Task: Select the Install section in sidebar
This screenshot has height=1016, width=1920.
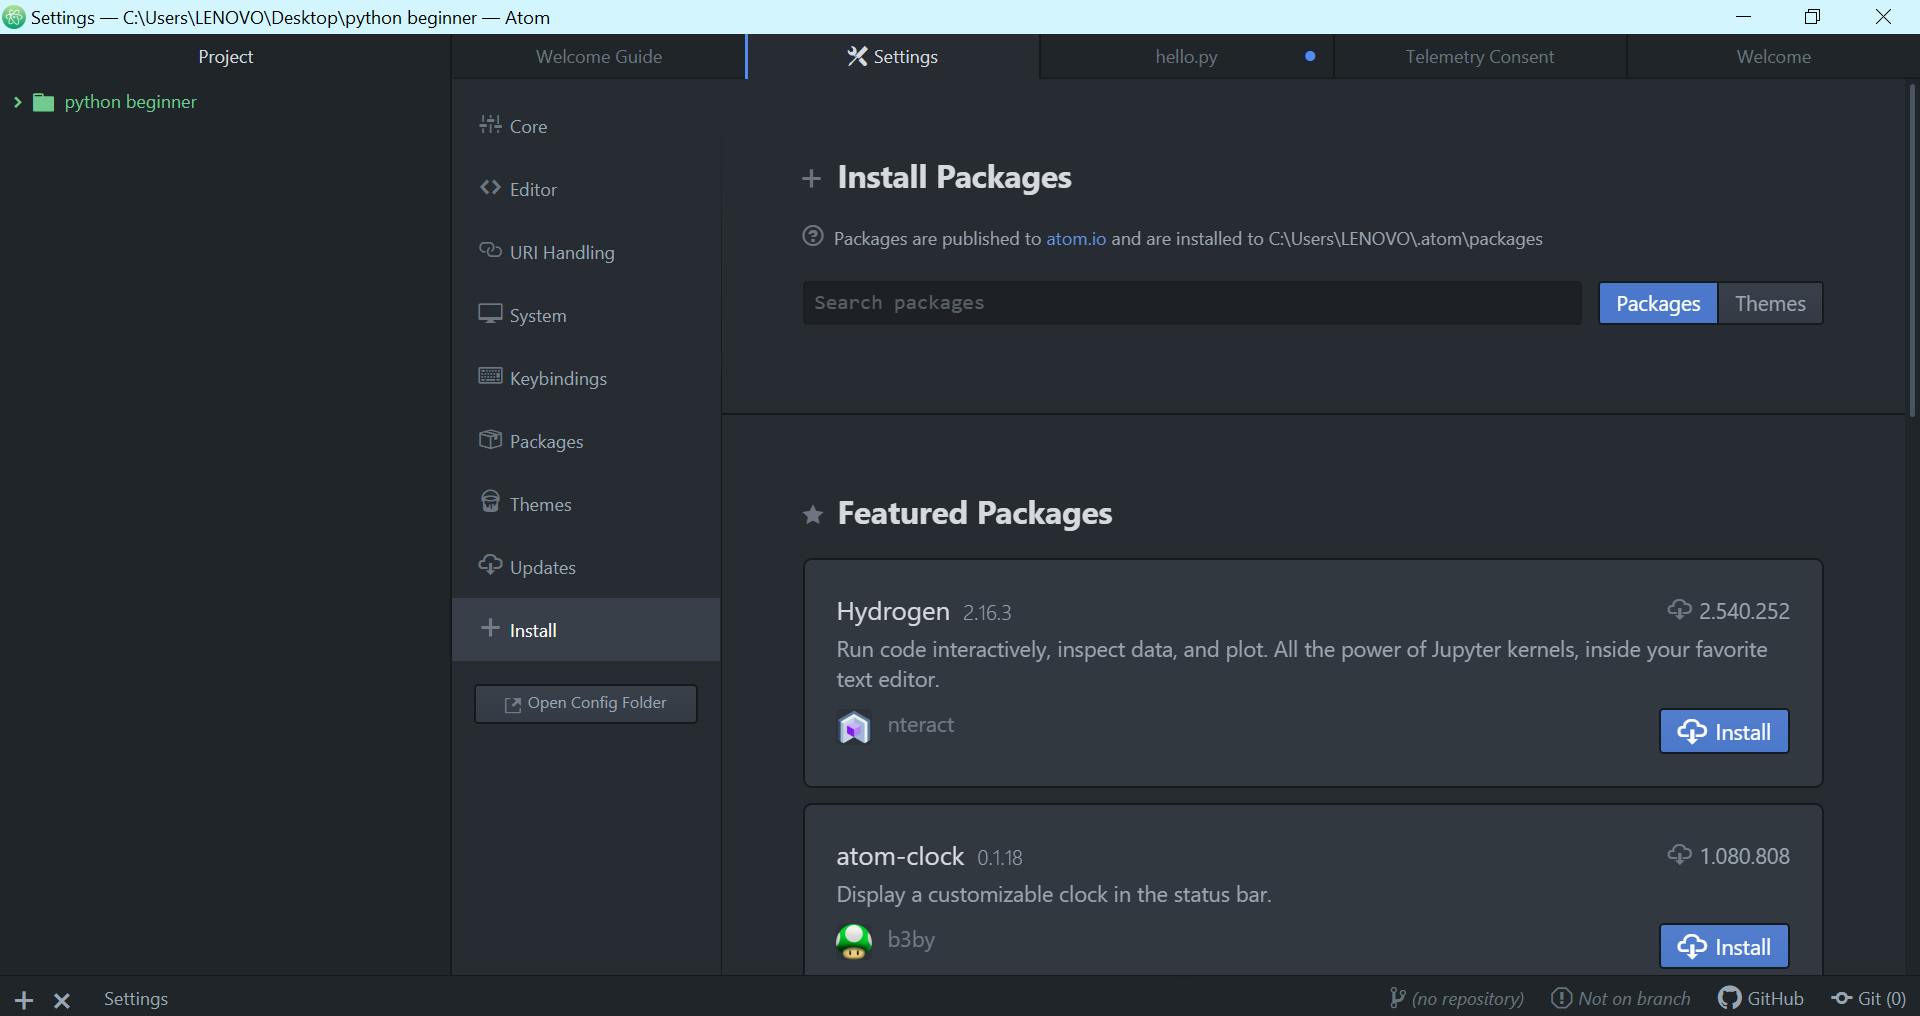Action: point(586,630)
